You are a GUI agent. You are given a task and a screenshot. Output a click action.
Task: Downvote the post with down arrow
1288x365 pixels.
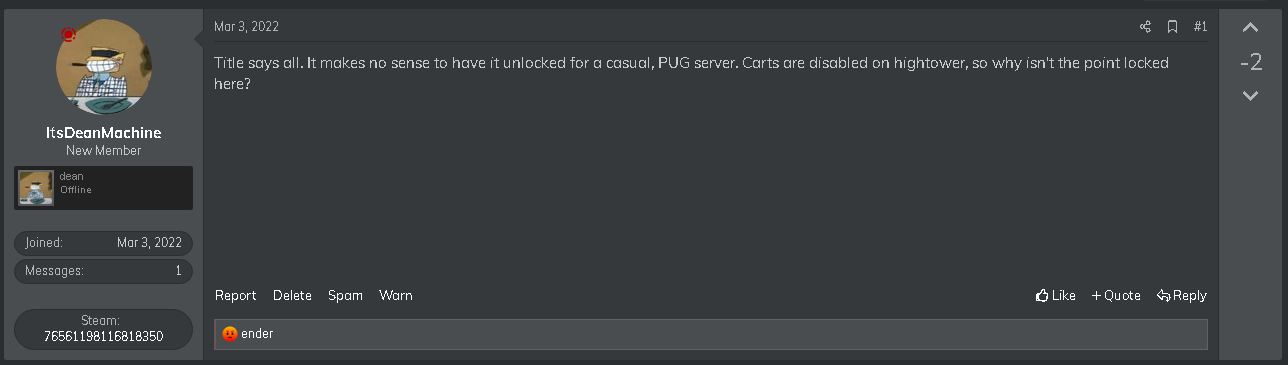[1250, 96]
